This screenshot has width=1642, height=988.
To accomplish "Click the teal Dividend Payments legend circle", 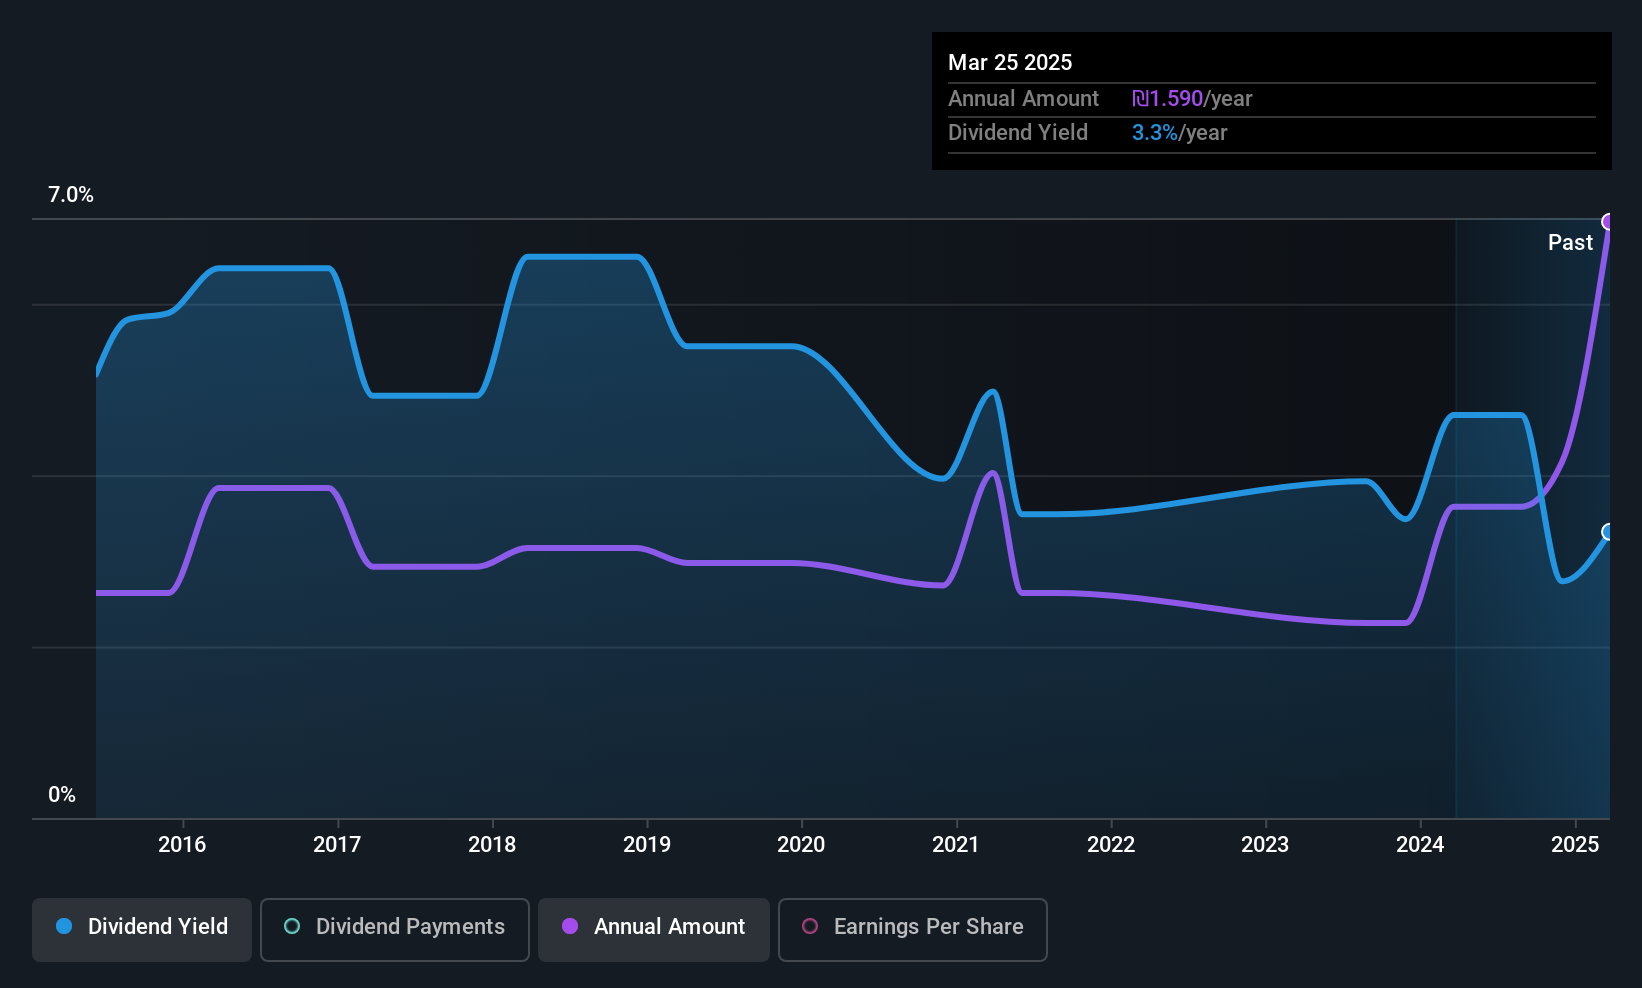I will (292, 926).
